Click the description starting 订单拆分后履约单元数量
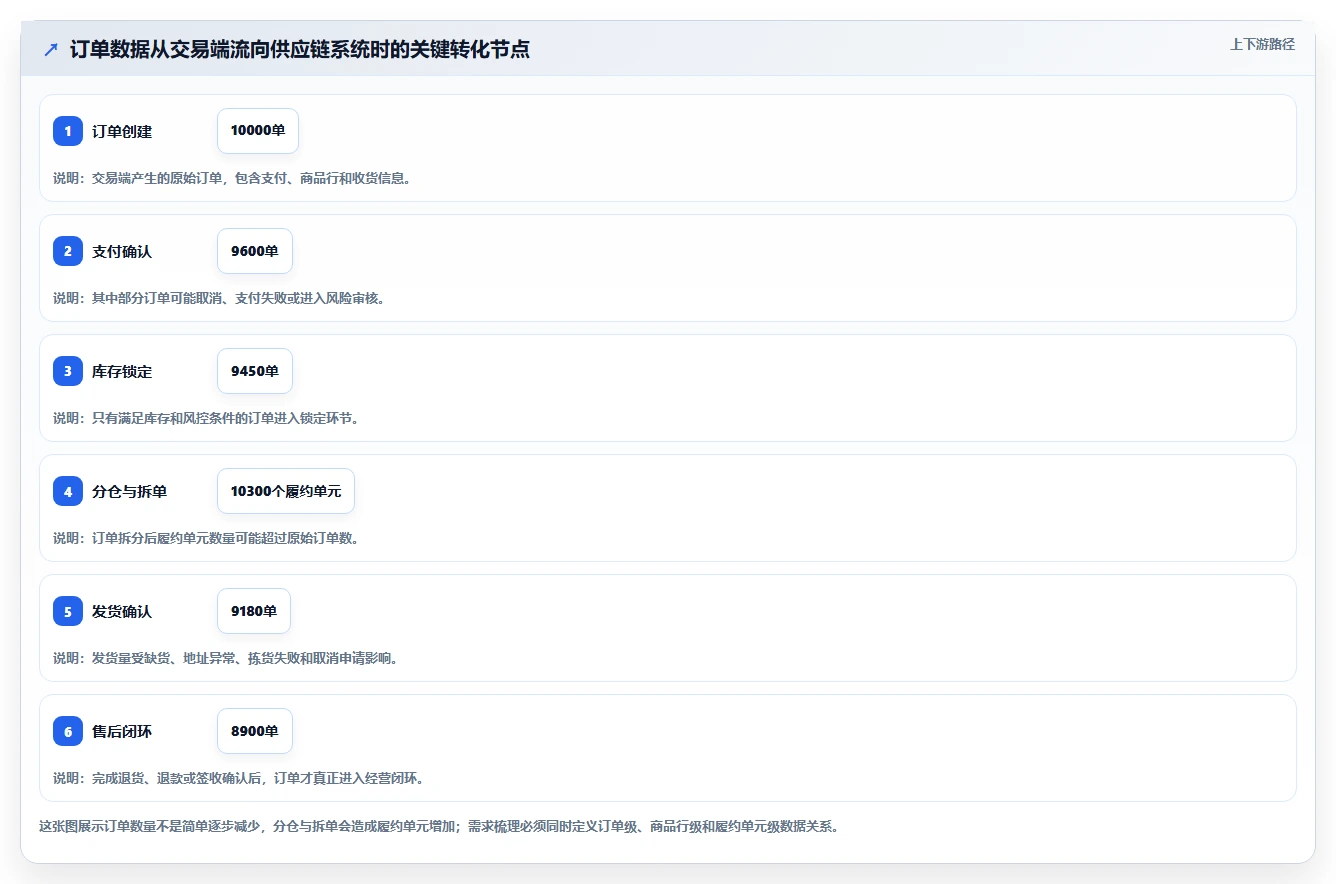The width and height of the screenshot is (1336, 884). pyautogui.click(x=206, y=538)
